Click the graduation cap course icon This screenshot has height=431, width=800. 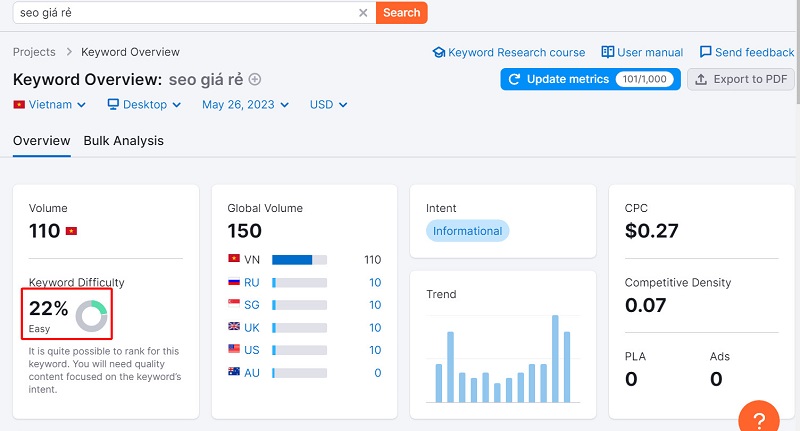439,53
